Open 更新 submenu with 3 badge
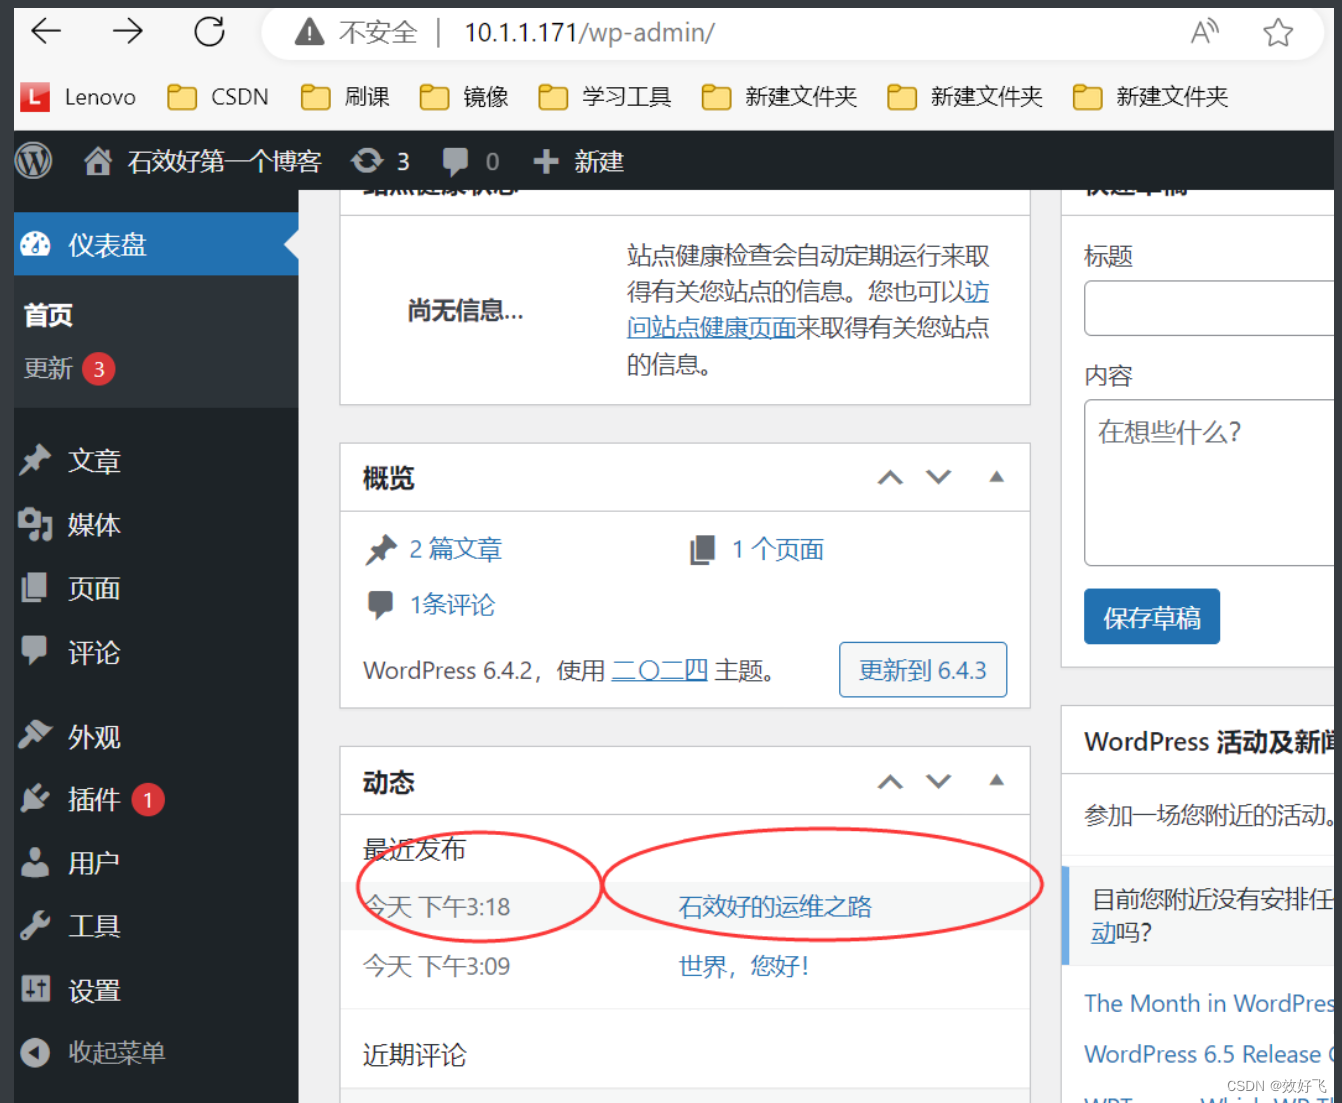The image size is (1342, 1103). click(x=69, y=368)
